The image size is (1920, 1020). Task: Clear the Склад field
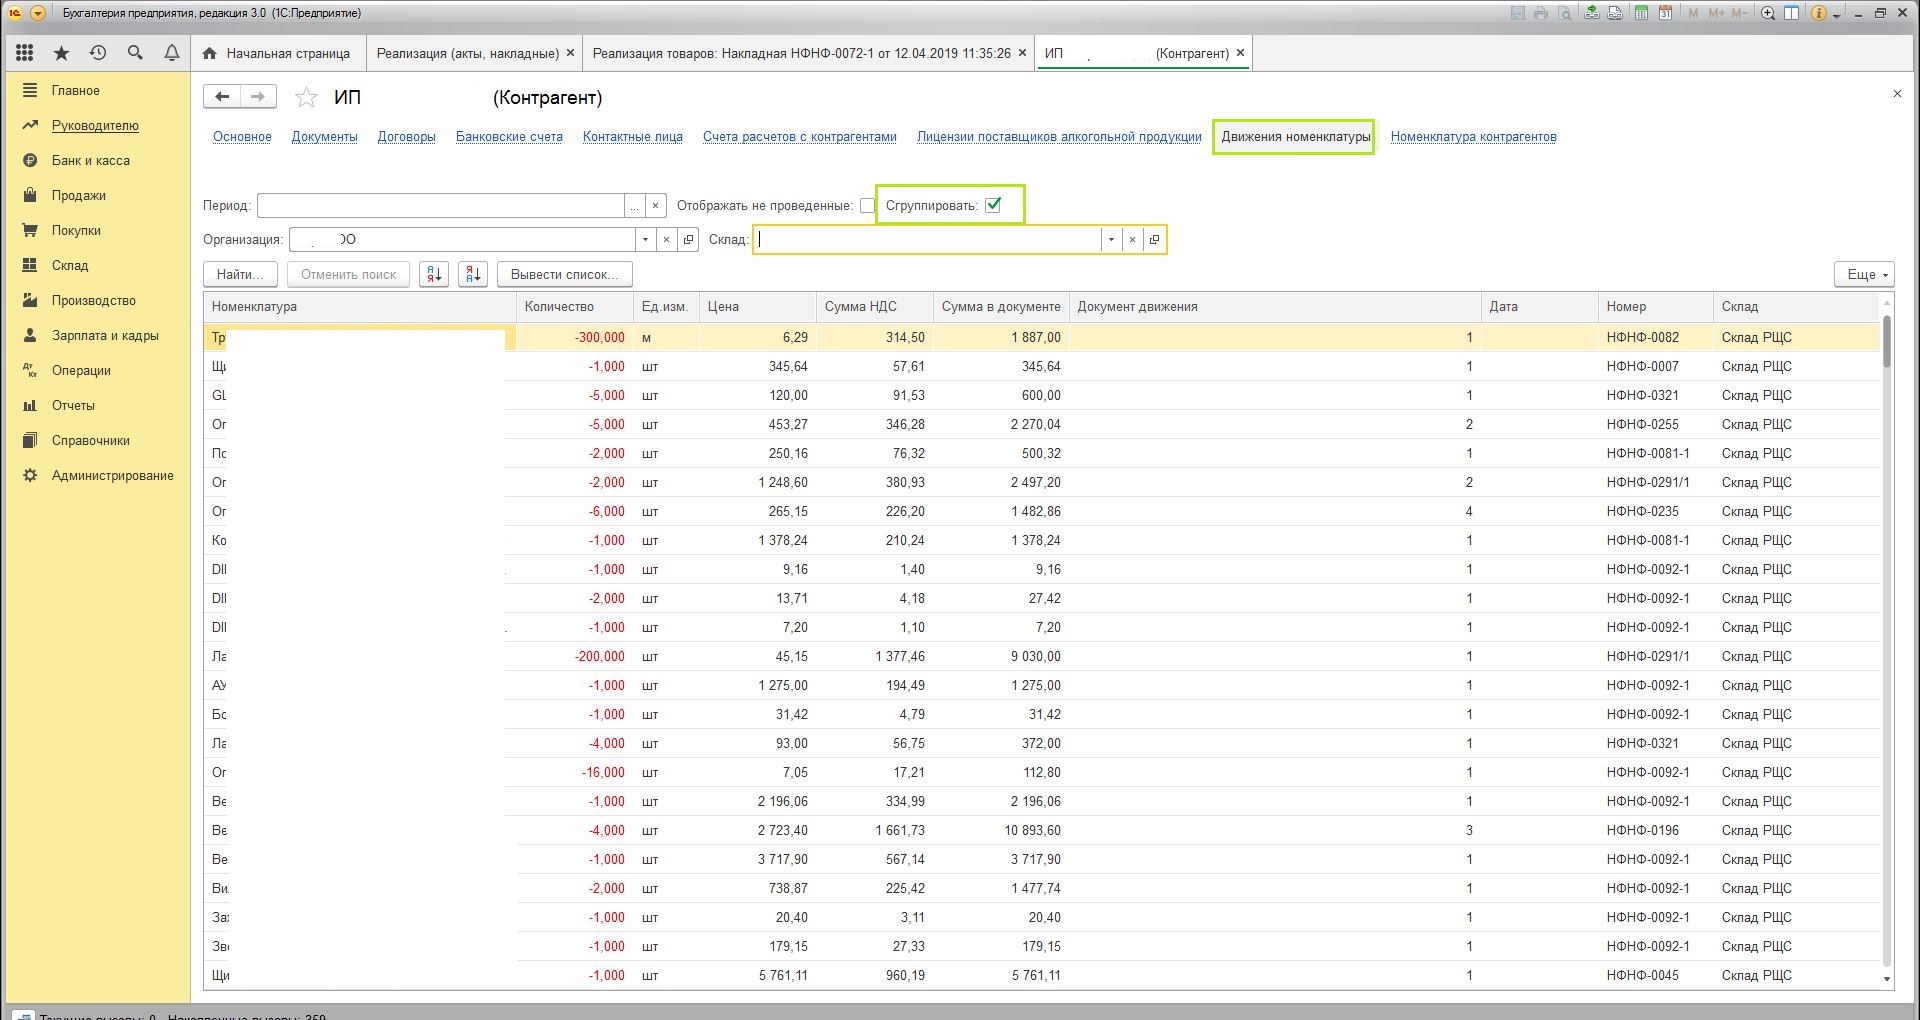tap(1132, 240)
